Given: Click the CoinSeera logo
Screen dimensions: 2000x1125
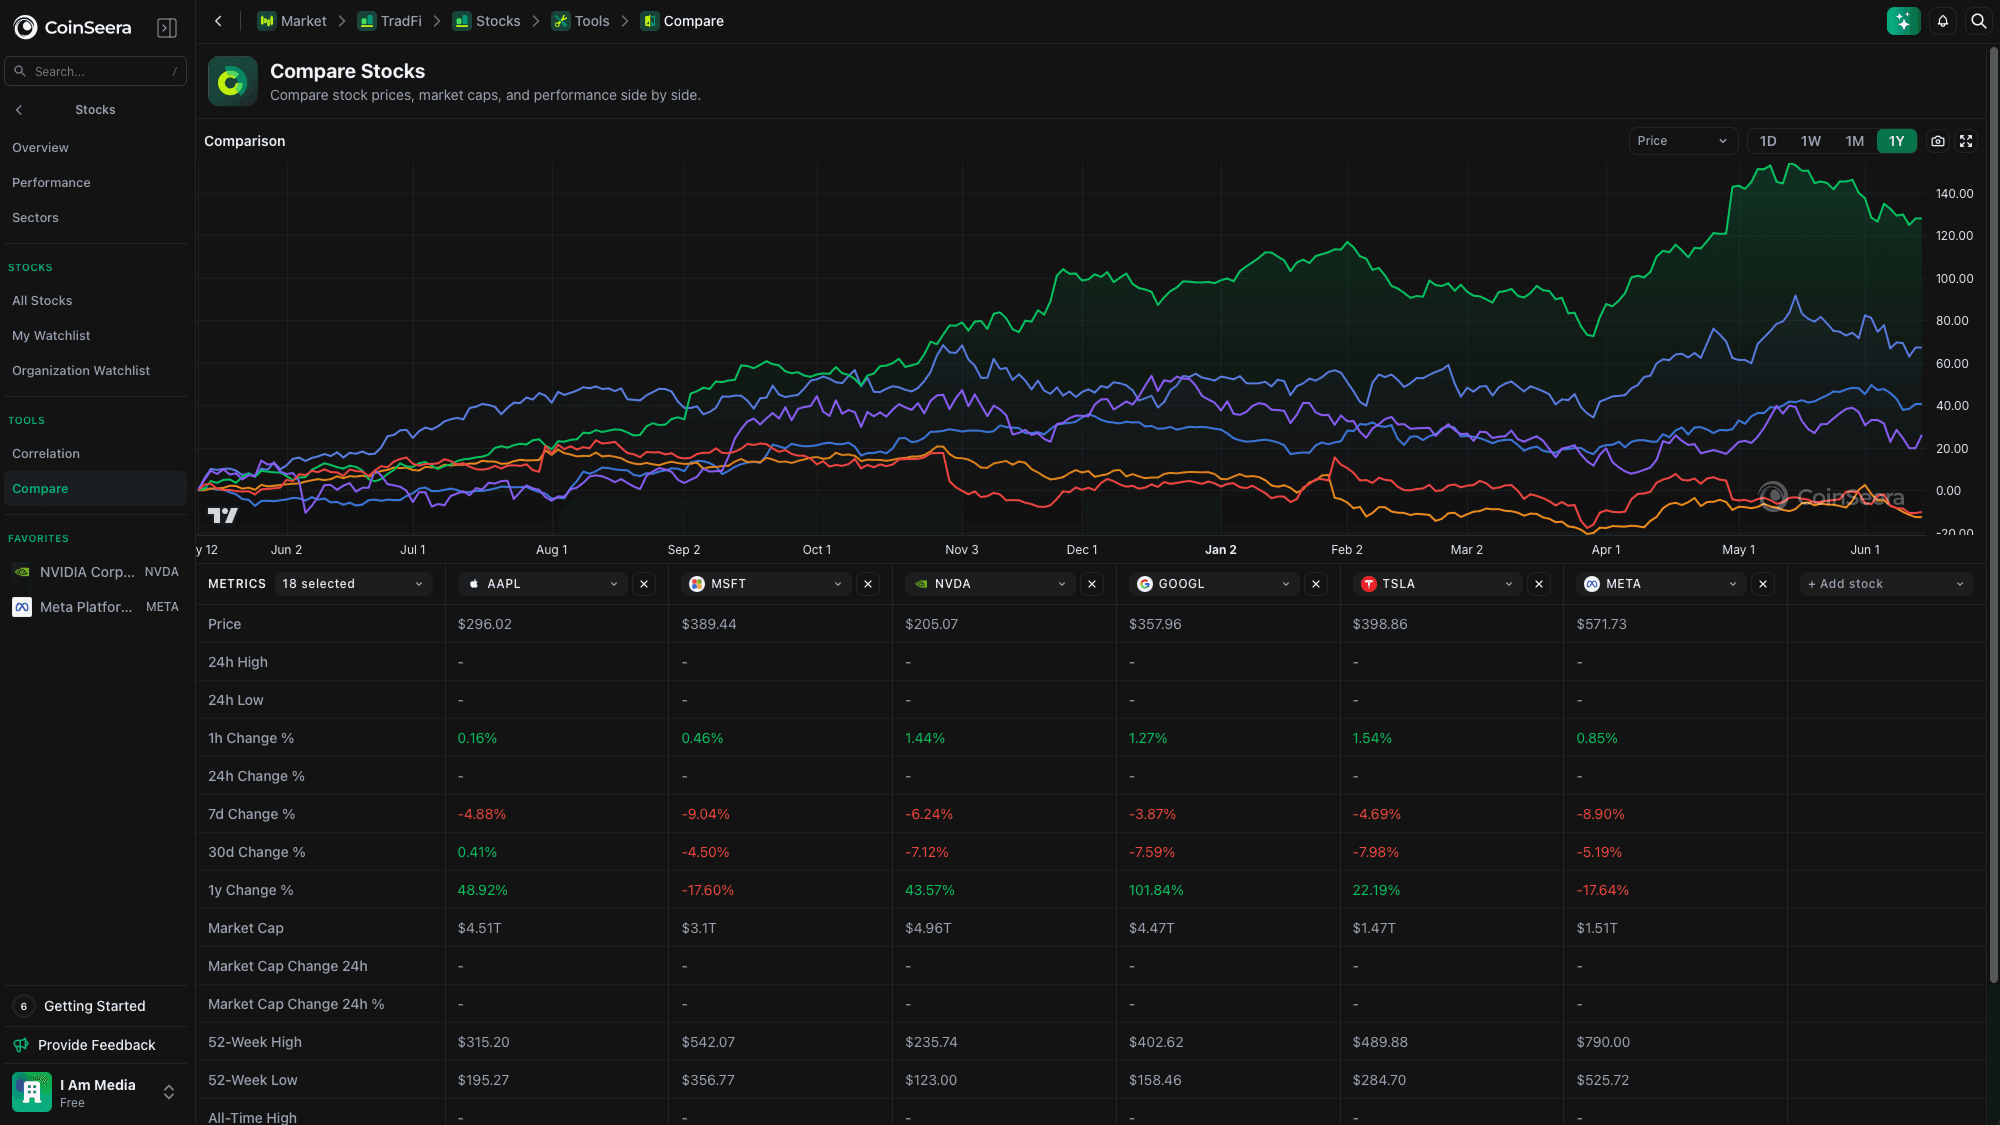Looking at the screenshot, I should coord(72,27).
